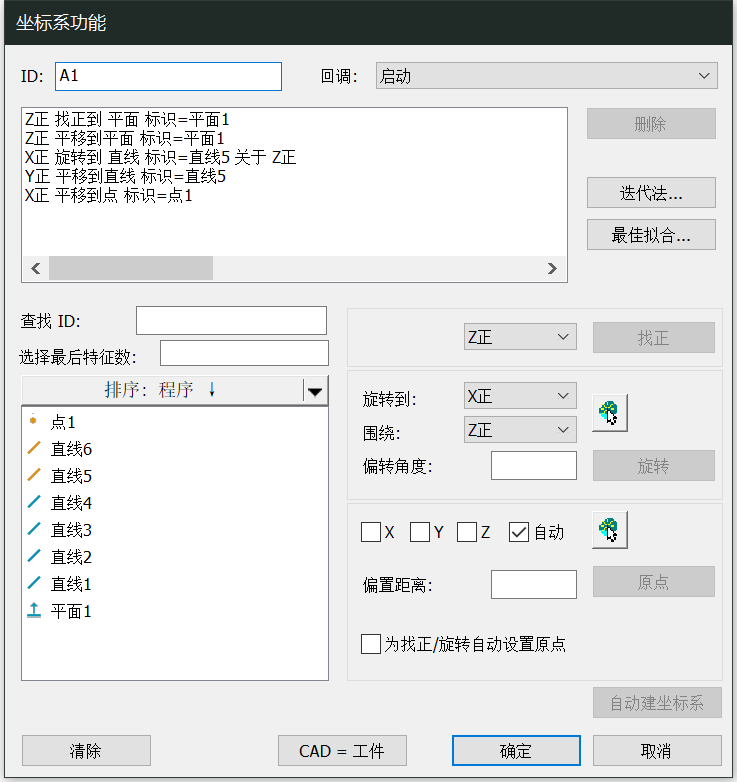Image resolution: width=737 pixels, height=782 pixels.
Task: Click the CAD pick icon beside 自动 checkbox
Action: click(609, 530)
